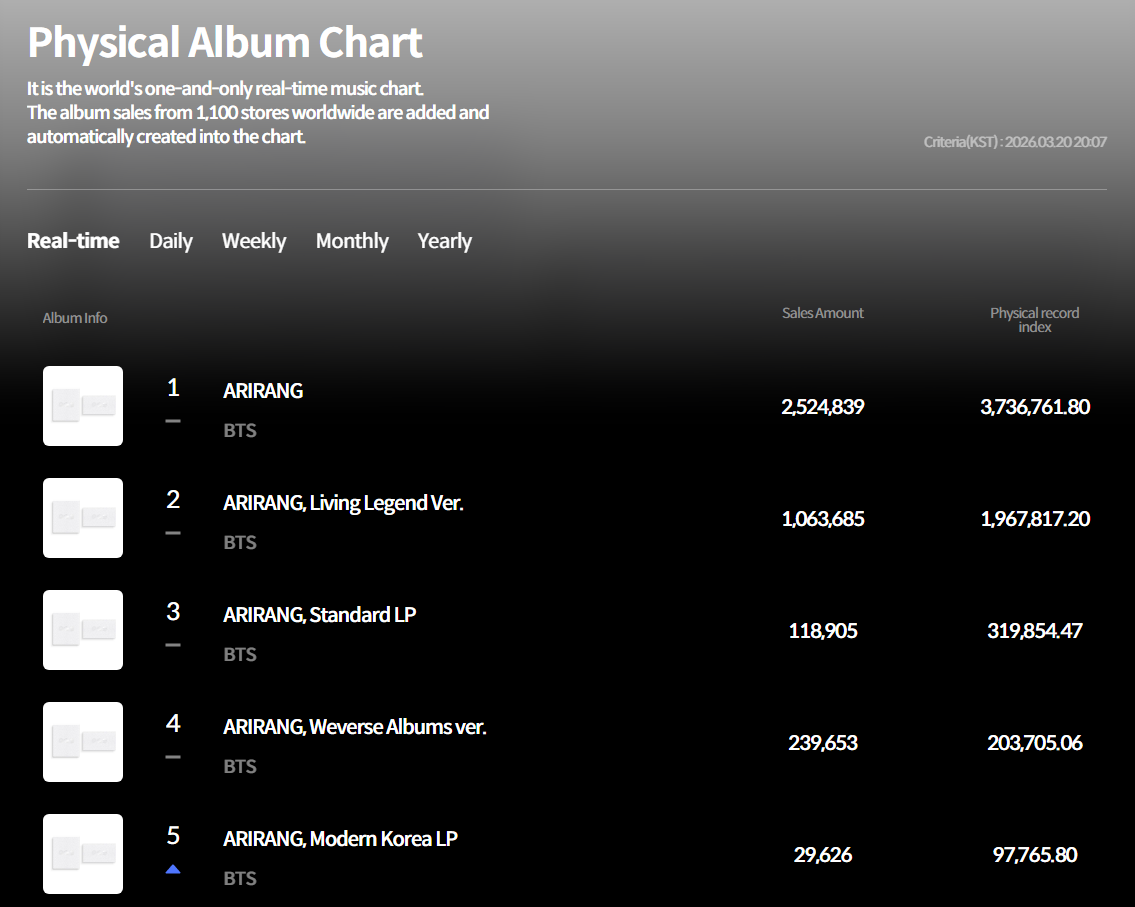Click BTS artist name under rank 1 album
This screenshot has height=907, width=1135.
pyautogui.click(x=240, y=431)
